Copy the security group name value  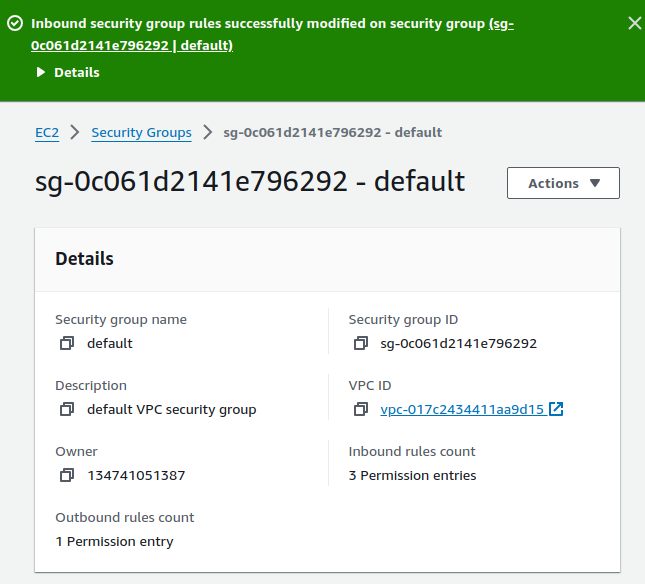pyautogui.click(x=67, y=344)
